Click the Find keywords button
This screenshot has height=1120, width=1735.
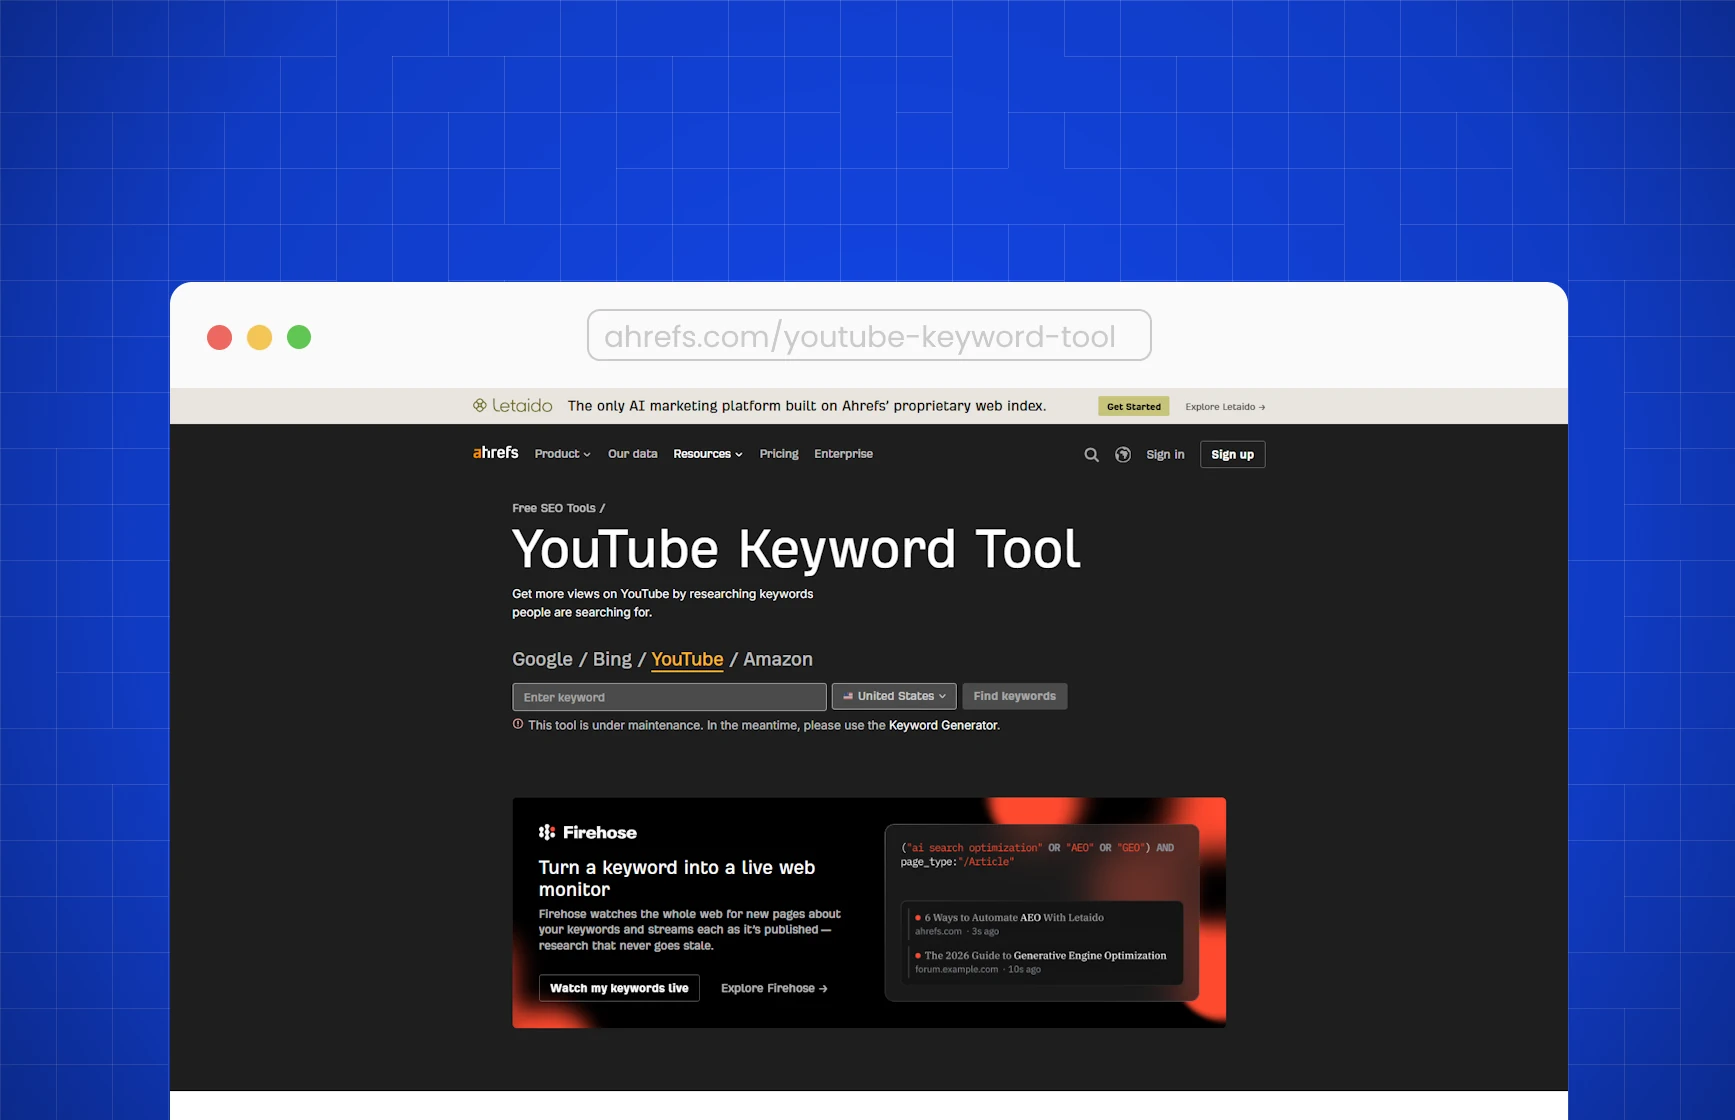[x=1014, y=696]
